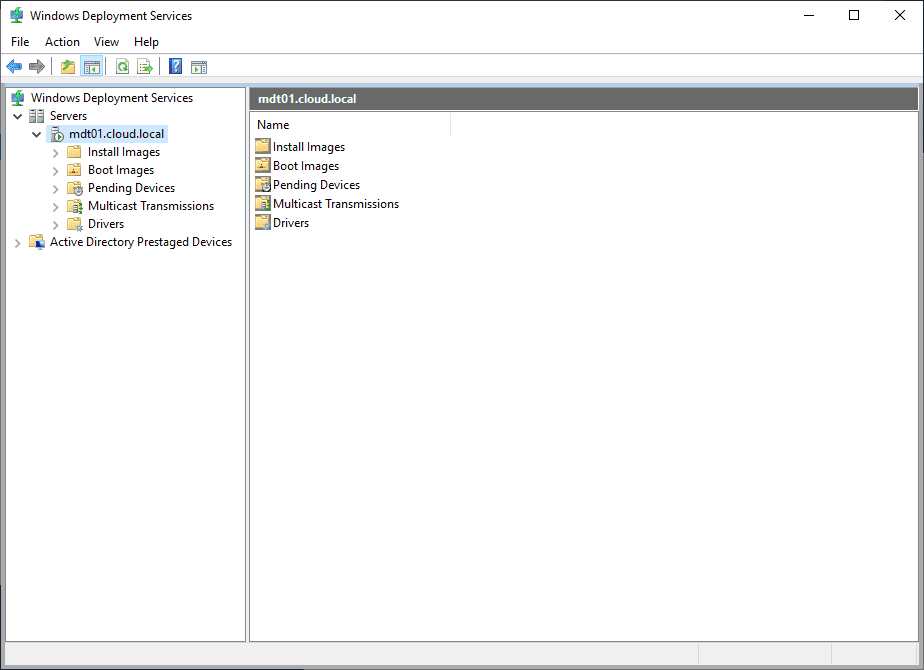The image size is (924, 670).
Task: Click Install Images folder icon in tree
Action: 74,152
